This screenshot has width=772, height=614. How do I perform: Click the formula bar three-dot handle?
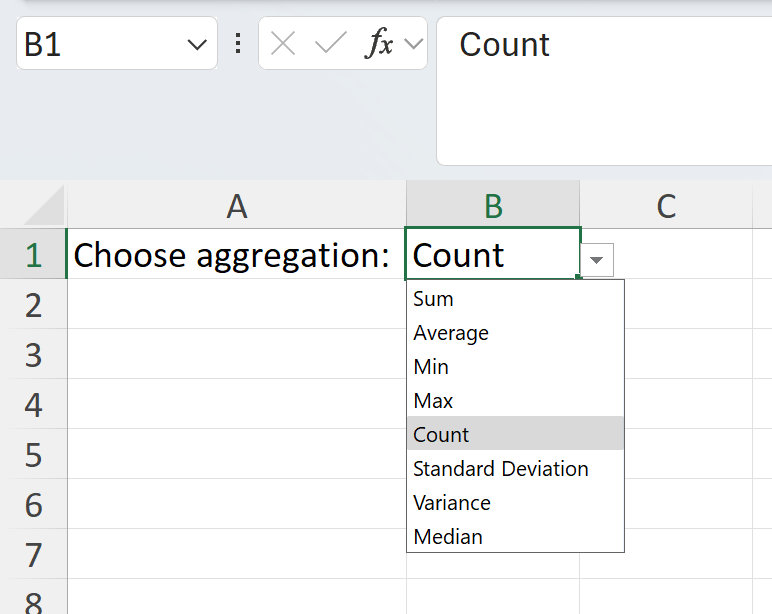tap(238, 44)
